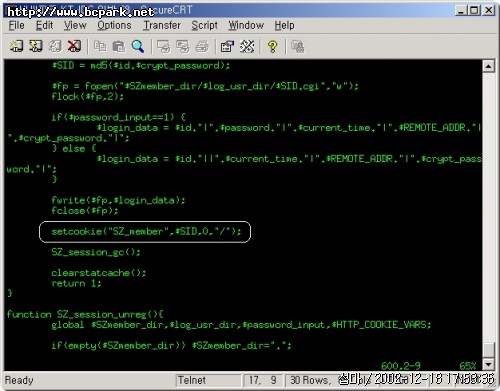
Task: Click the global $SZmember_dir declaration line
Action: click(x=241, y=325)
